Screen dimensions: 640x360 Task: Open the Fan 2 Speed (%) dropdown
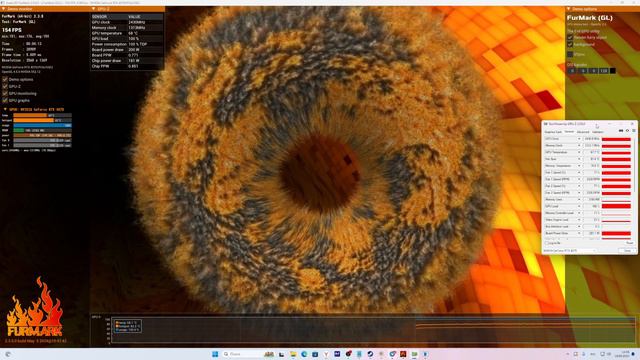(x=579, y=186)
